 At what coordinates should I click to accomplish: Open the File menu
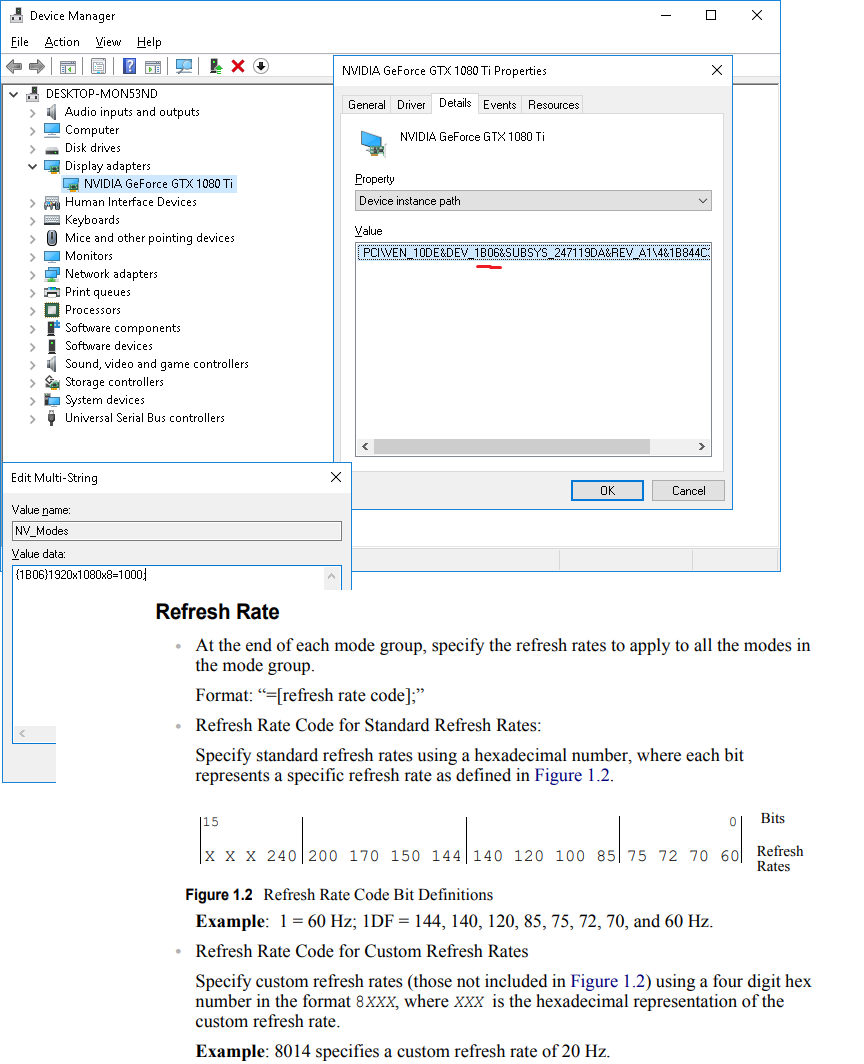point(20,42)
